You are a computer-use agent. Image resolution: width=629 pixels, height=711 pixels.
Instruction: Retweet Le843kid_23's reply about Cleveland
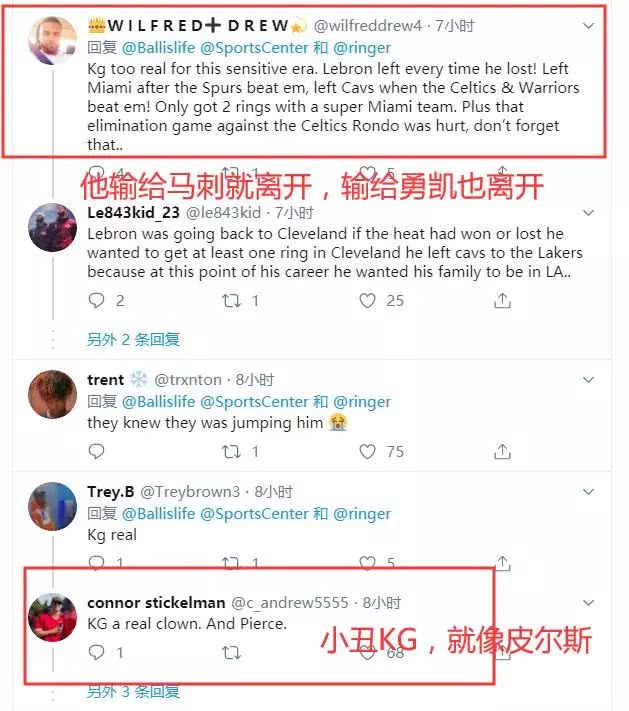coord(231,300)
